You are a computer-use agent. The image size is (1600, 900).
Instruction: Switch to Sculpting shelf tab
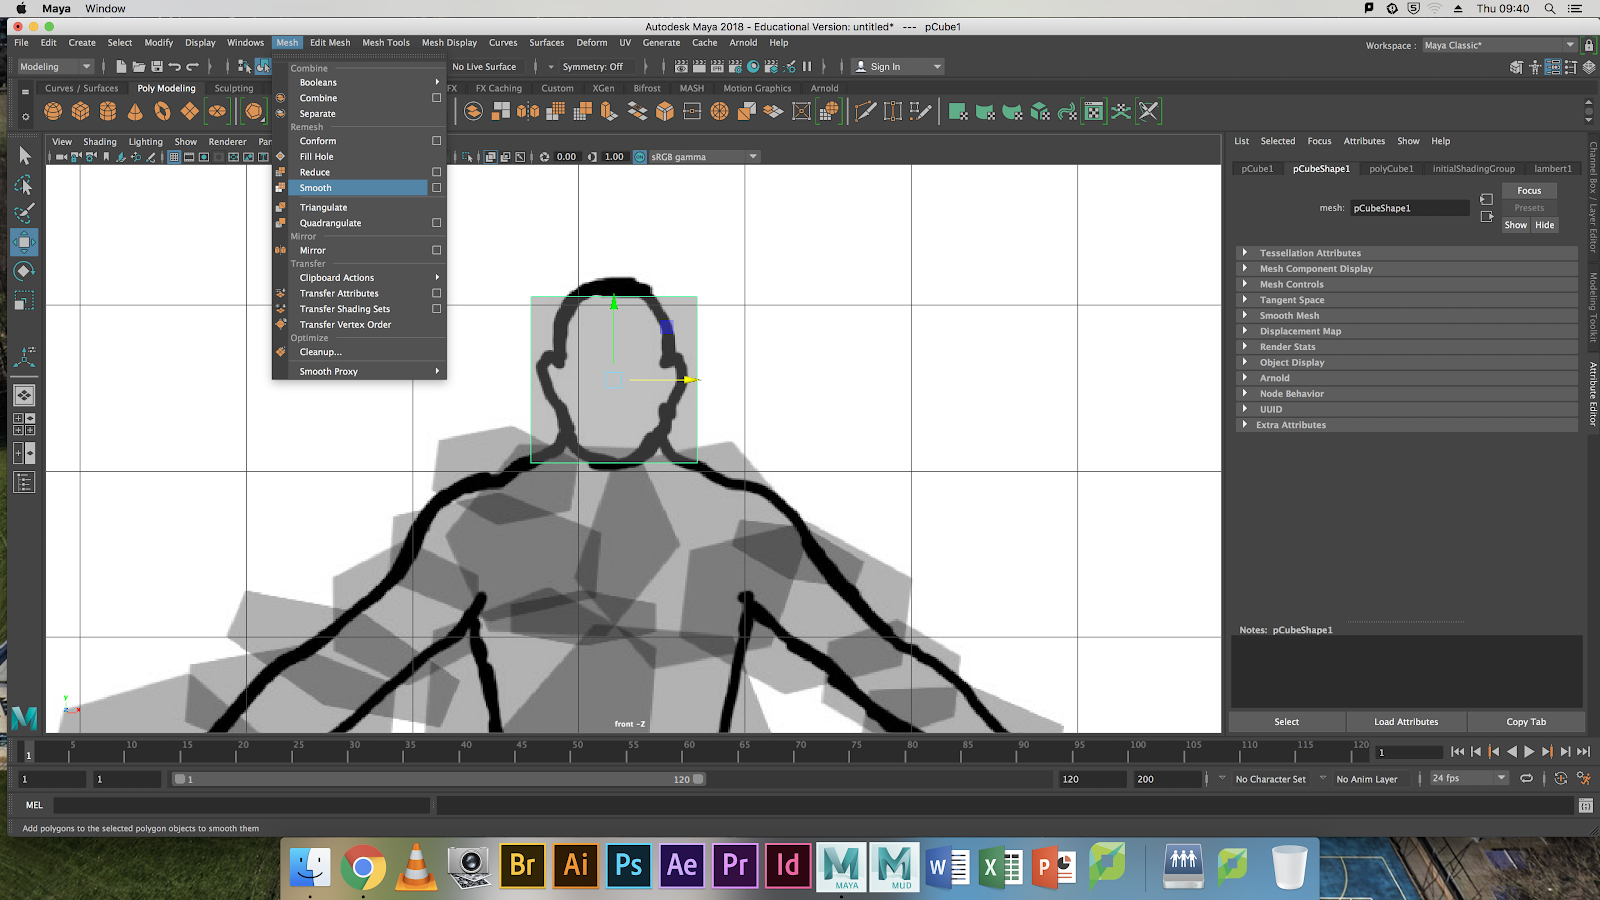point(234,88)
